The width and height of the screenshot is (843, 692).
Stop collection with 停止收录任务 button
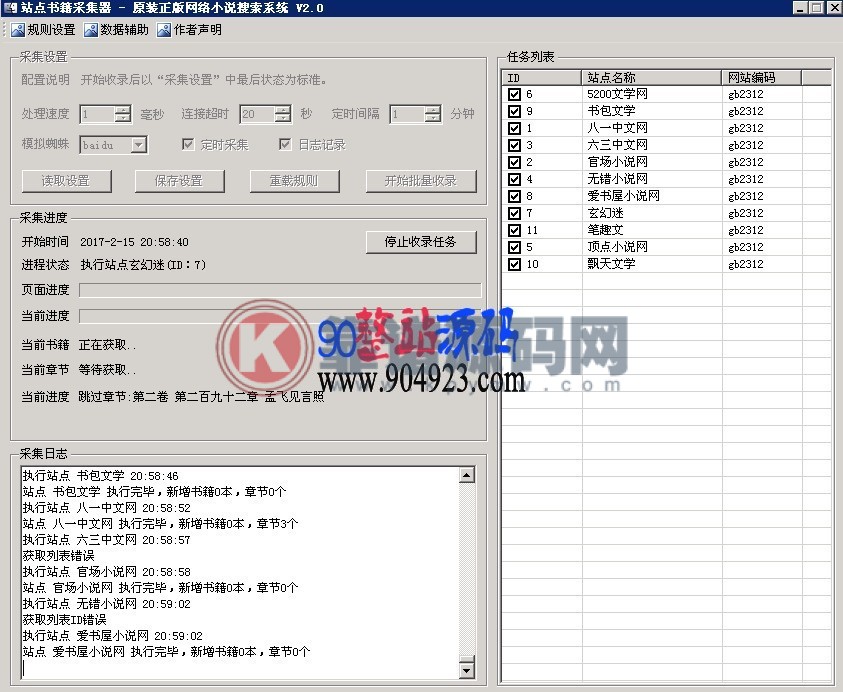pos(421,242)
